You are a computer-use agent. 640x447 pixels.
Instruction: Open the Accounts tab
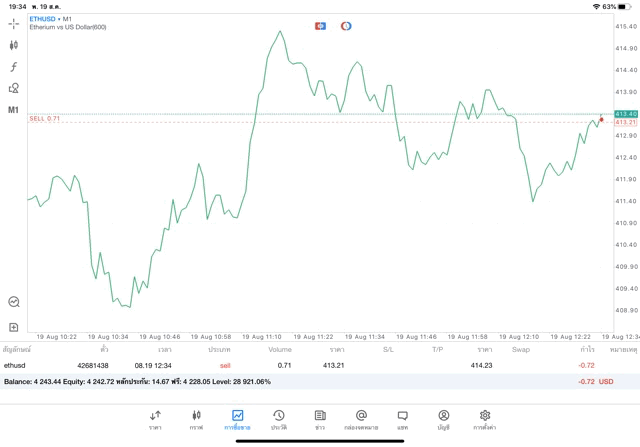point(443,419)
